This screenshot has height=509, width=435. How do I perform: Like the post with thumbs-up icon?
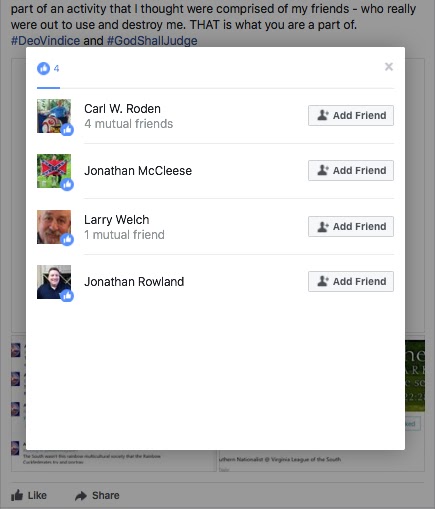29,495
